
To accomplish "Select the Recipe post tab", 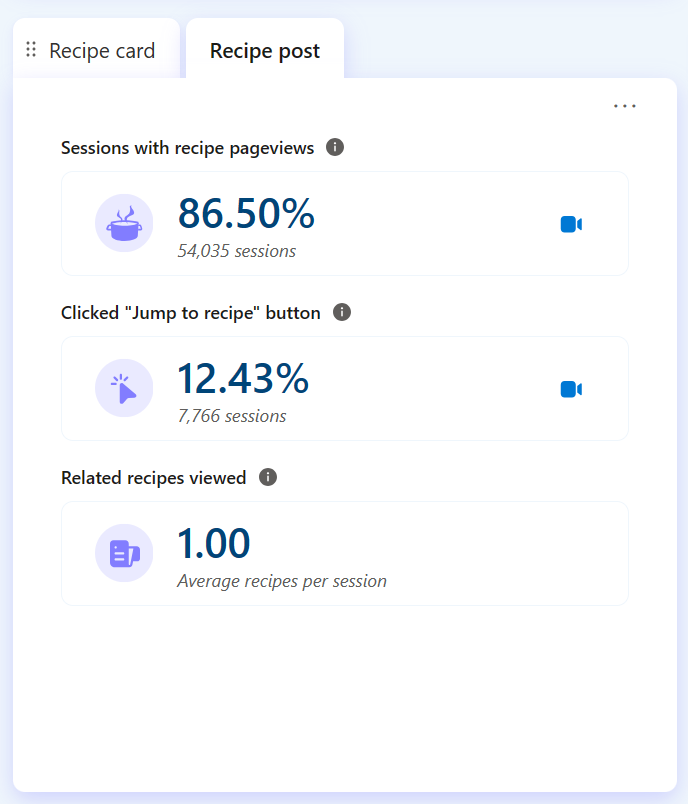I will pos(265,50).
